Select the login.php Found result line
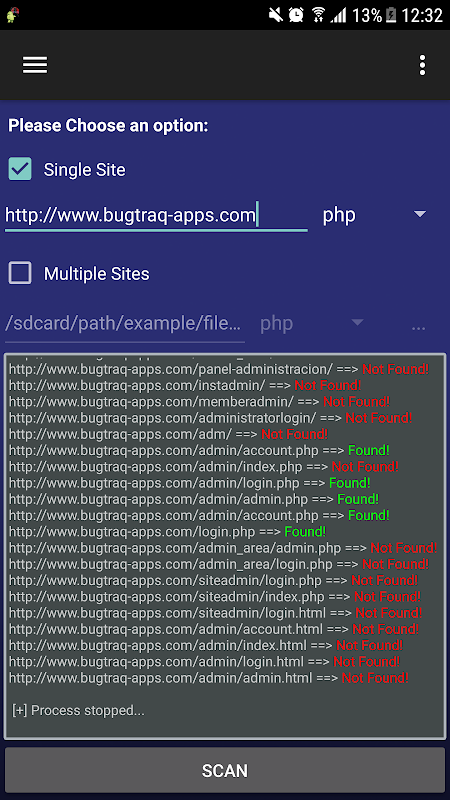This screenshot has width=450, height=800. (x=167, y=532)
